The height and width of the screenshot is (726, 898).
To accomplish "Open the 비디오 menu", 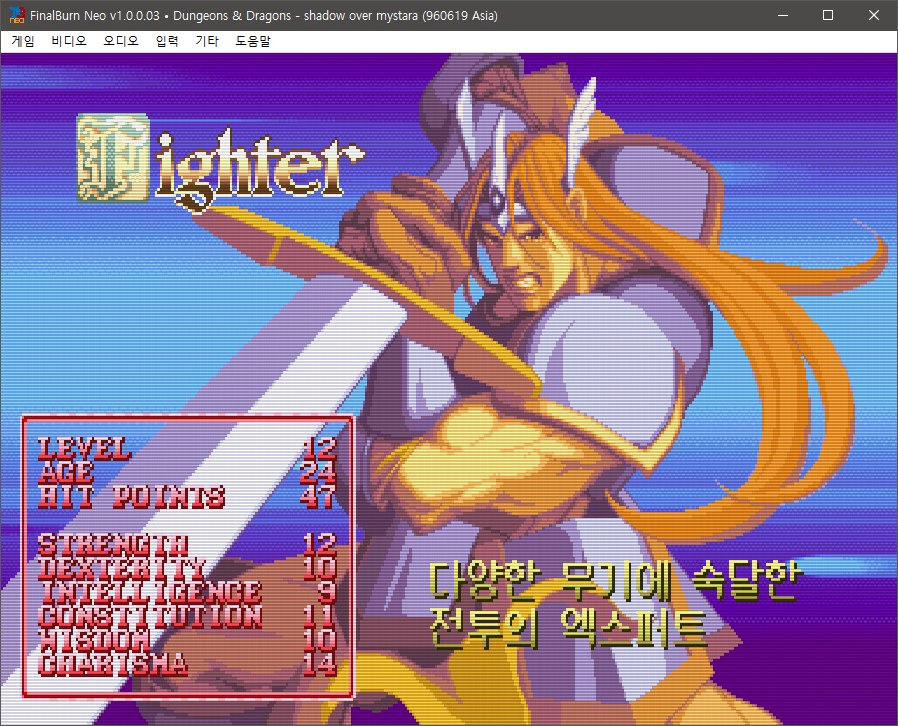I will pos(69,41).
